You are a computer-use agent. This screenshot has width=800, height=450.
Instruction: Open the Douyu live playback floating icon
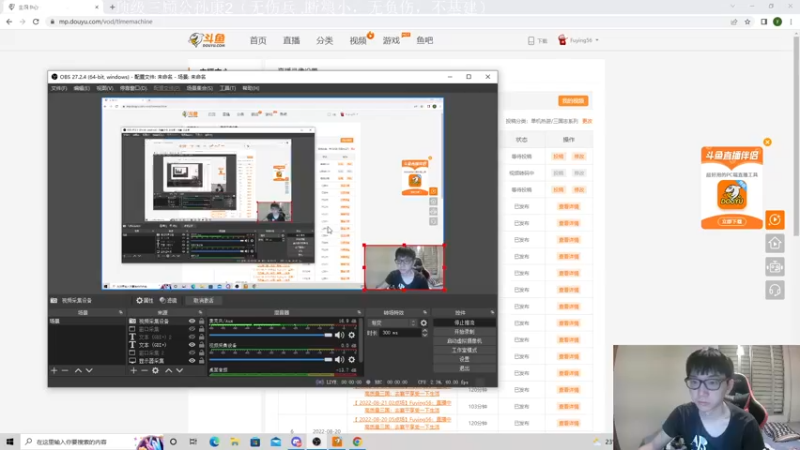coord(774,220)
